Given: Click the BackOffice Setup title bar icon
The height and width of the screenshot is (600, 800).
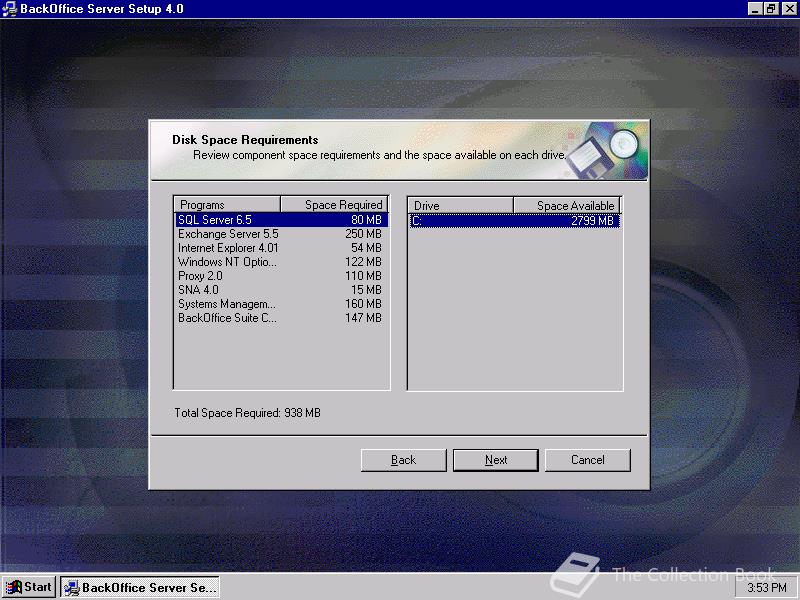Looking at the screenshot, I should click(9, 9).
